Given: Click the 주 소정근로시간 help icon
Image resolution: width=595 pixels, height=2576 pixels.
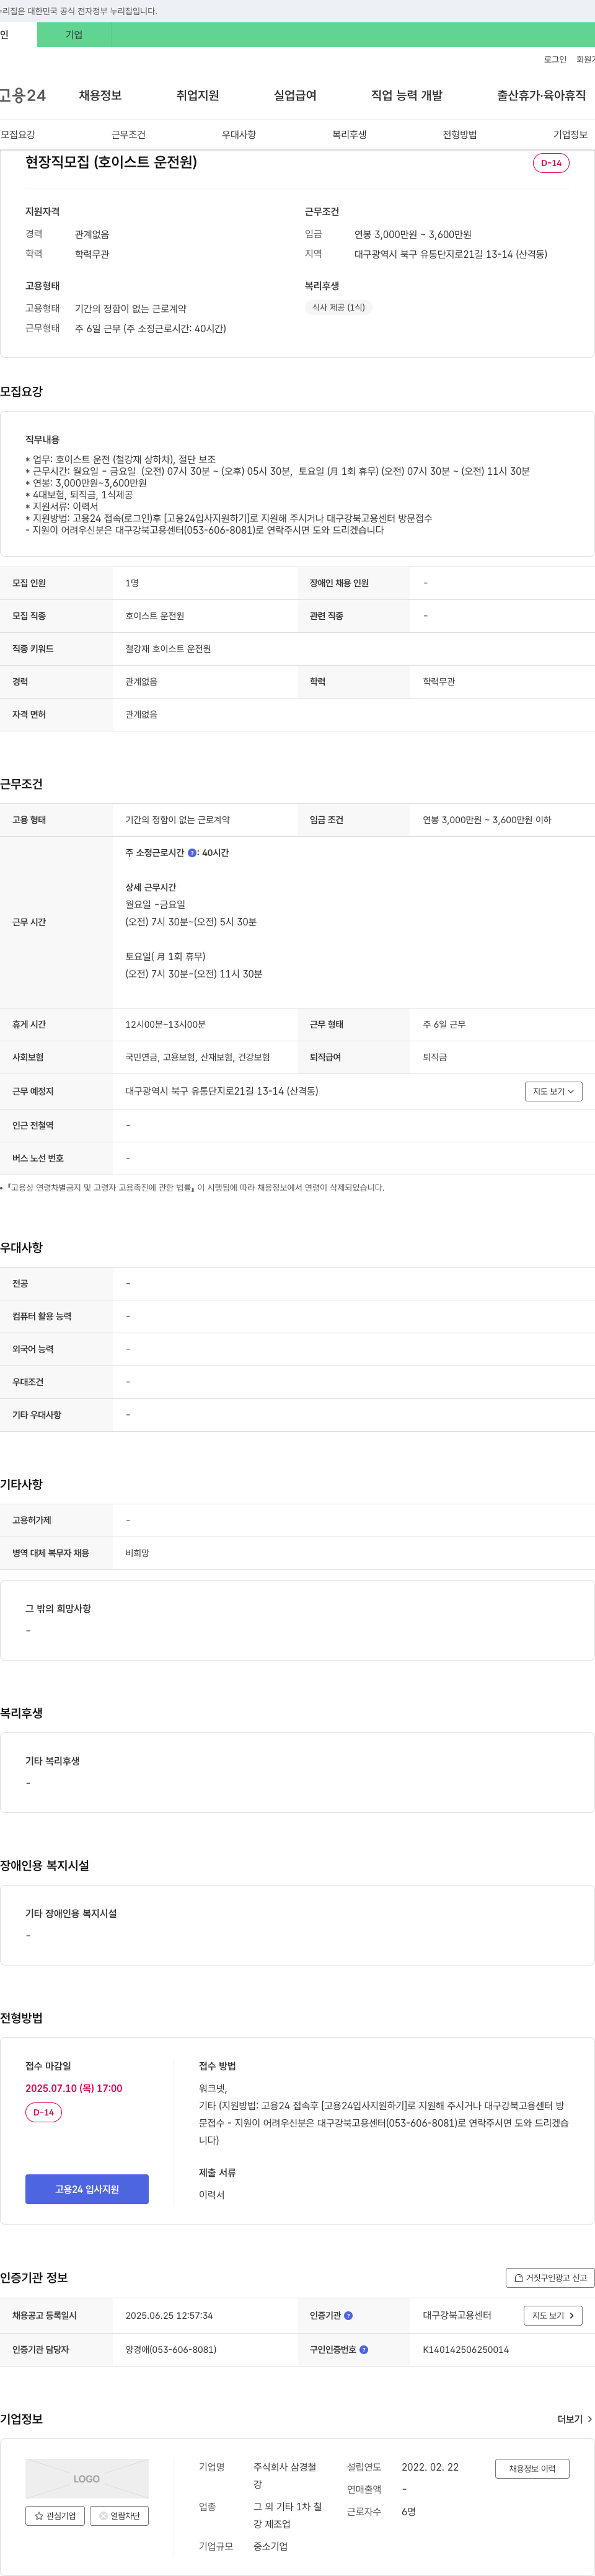Looking at the screenshot, I should [x=192, y=853].
